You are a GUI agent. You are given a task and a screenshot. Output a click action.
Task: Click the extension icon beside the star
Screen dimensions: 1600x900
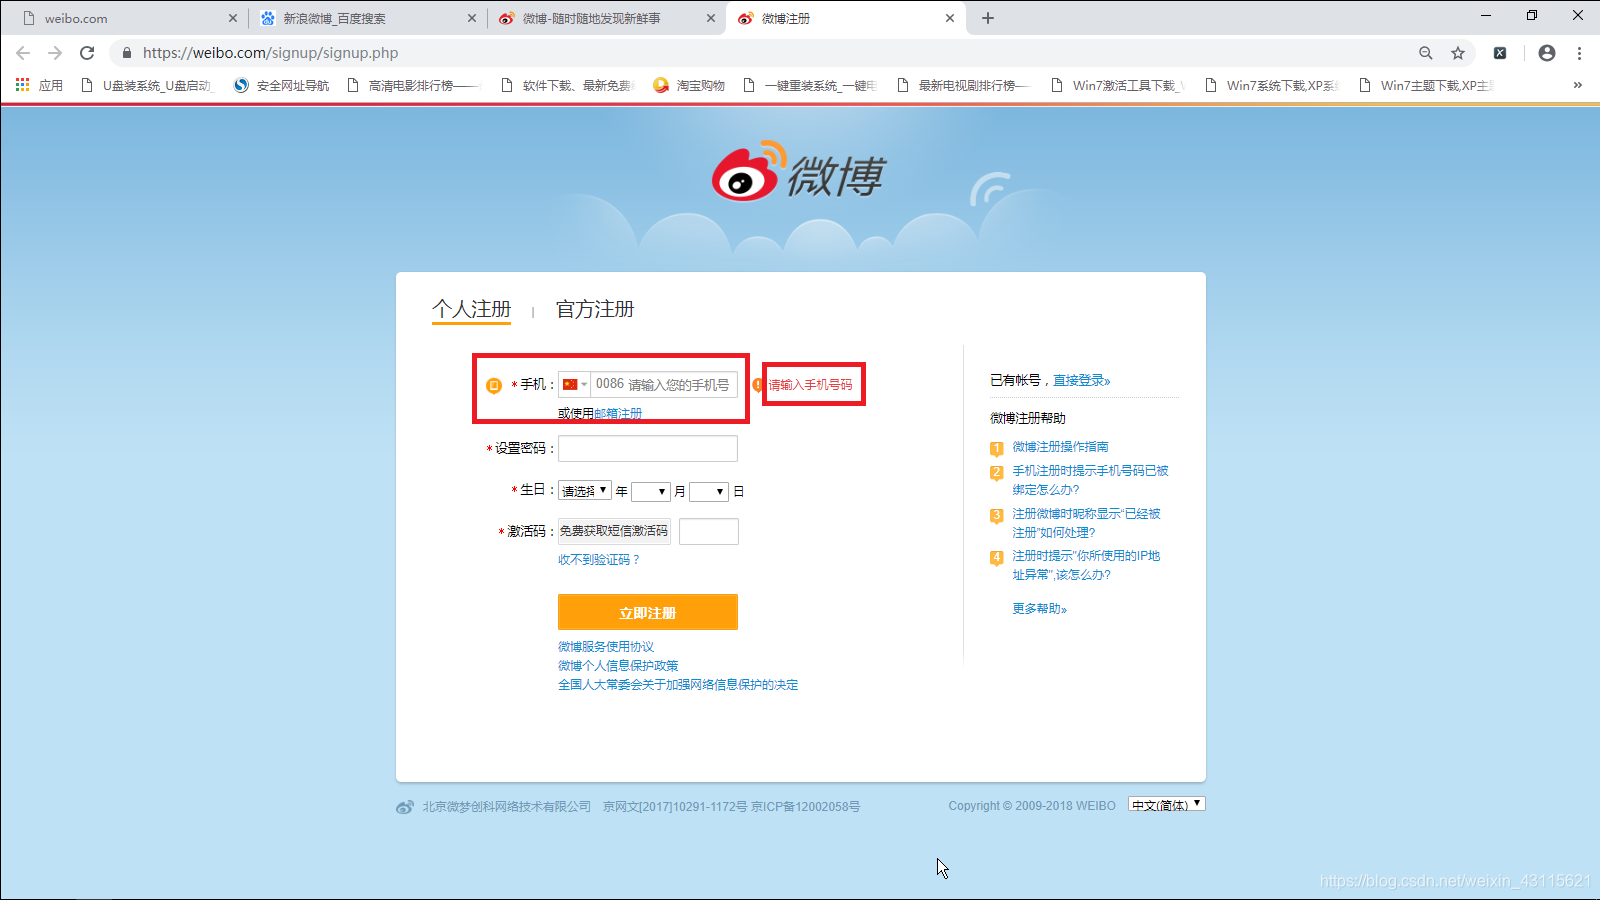pos(1500,53)
